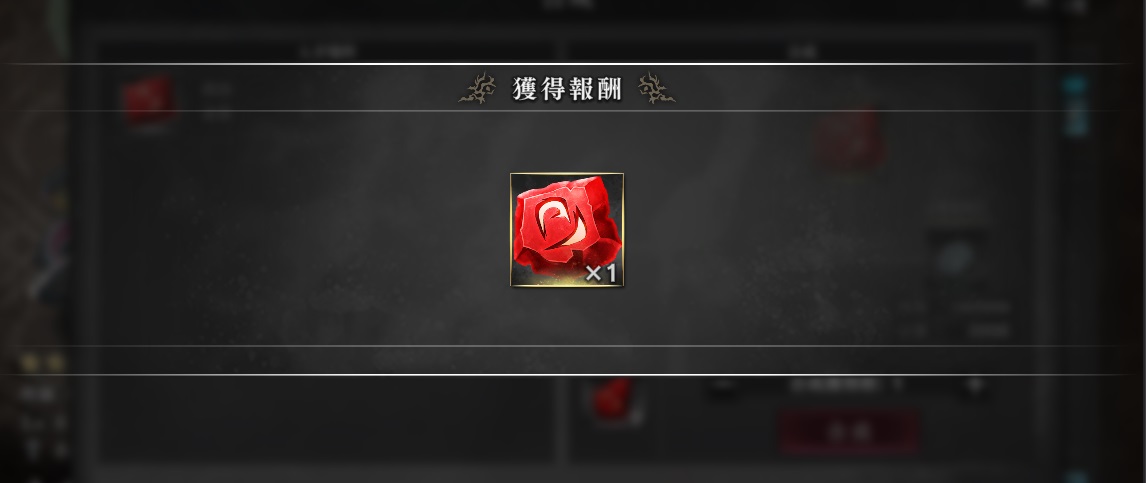1146x483 pixels.
Task: Increase quantity with blurred plus button
Action: pyautogui.click(x=975, y=386)
